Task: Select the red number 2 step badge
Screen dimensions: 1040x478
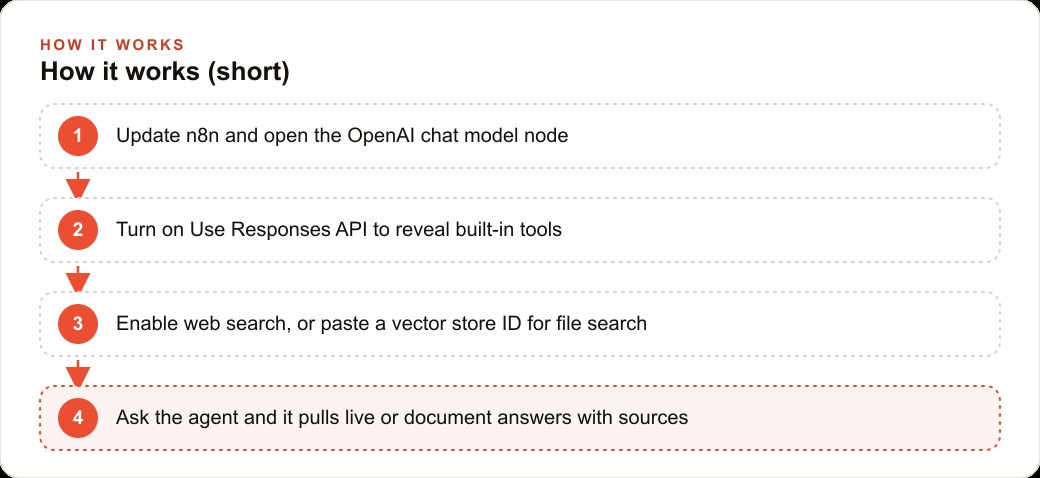Action: point(78,230)
